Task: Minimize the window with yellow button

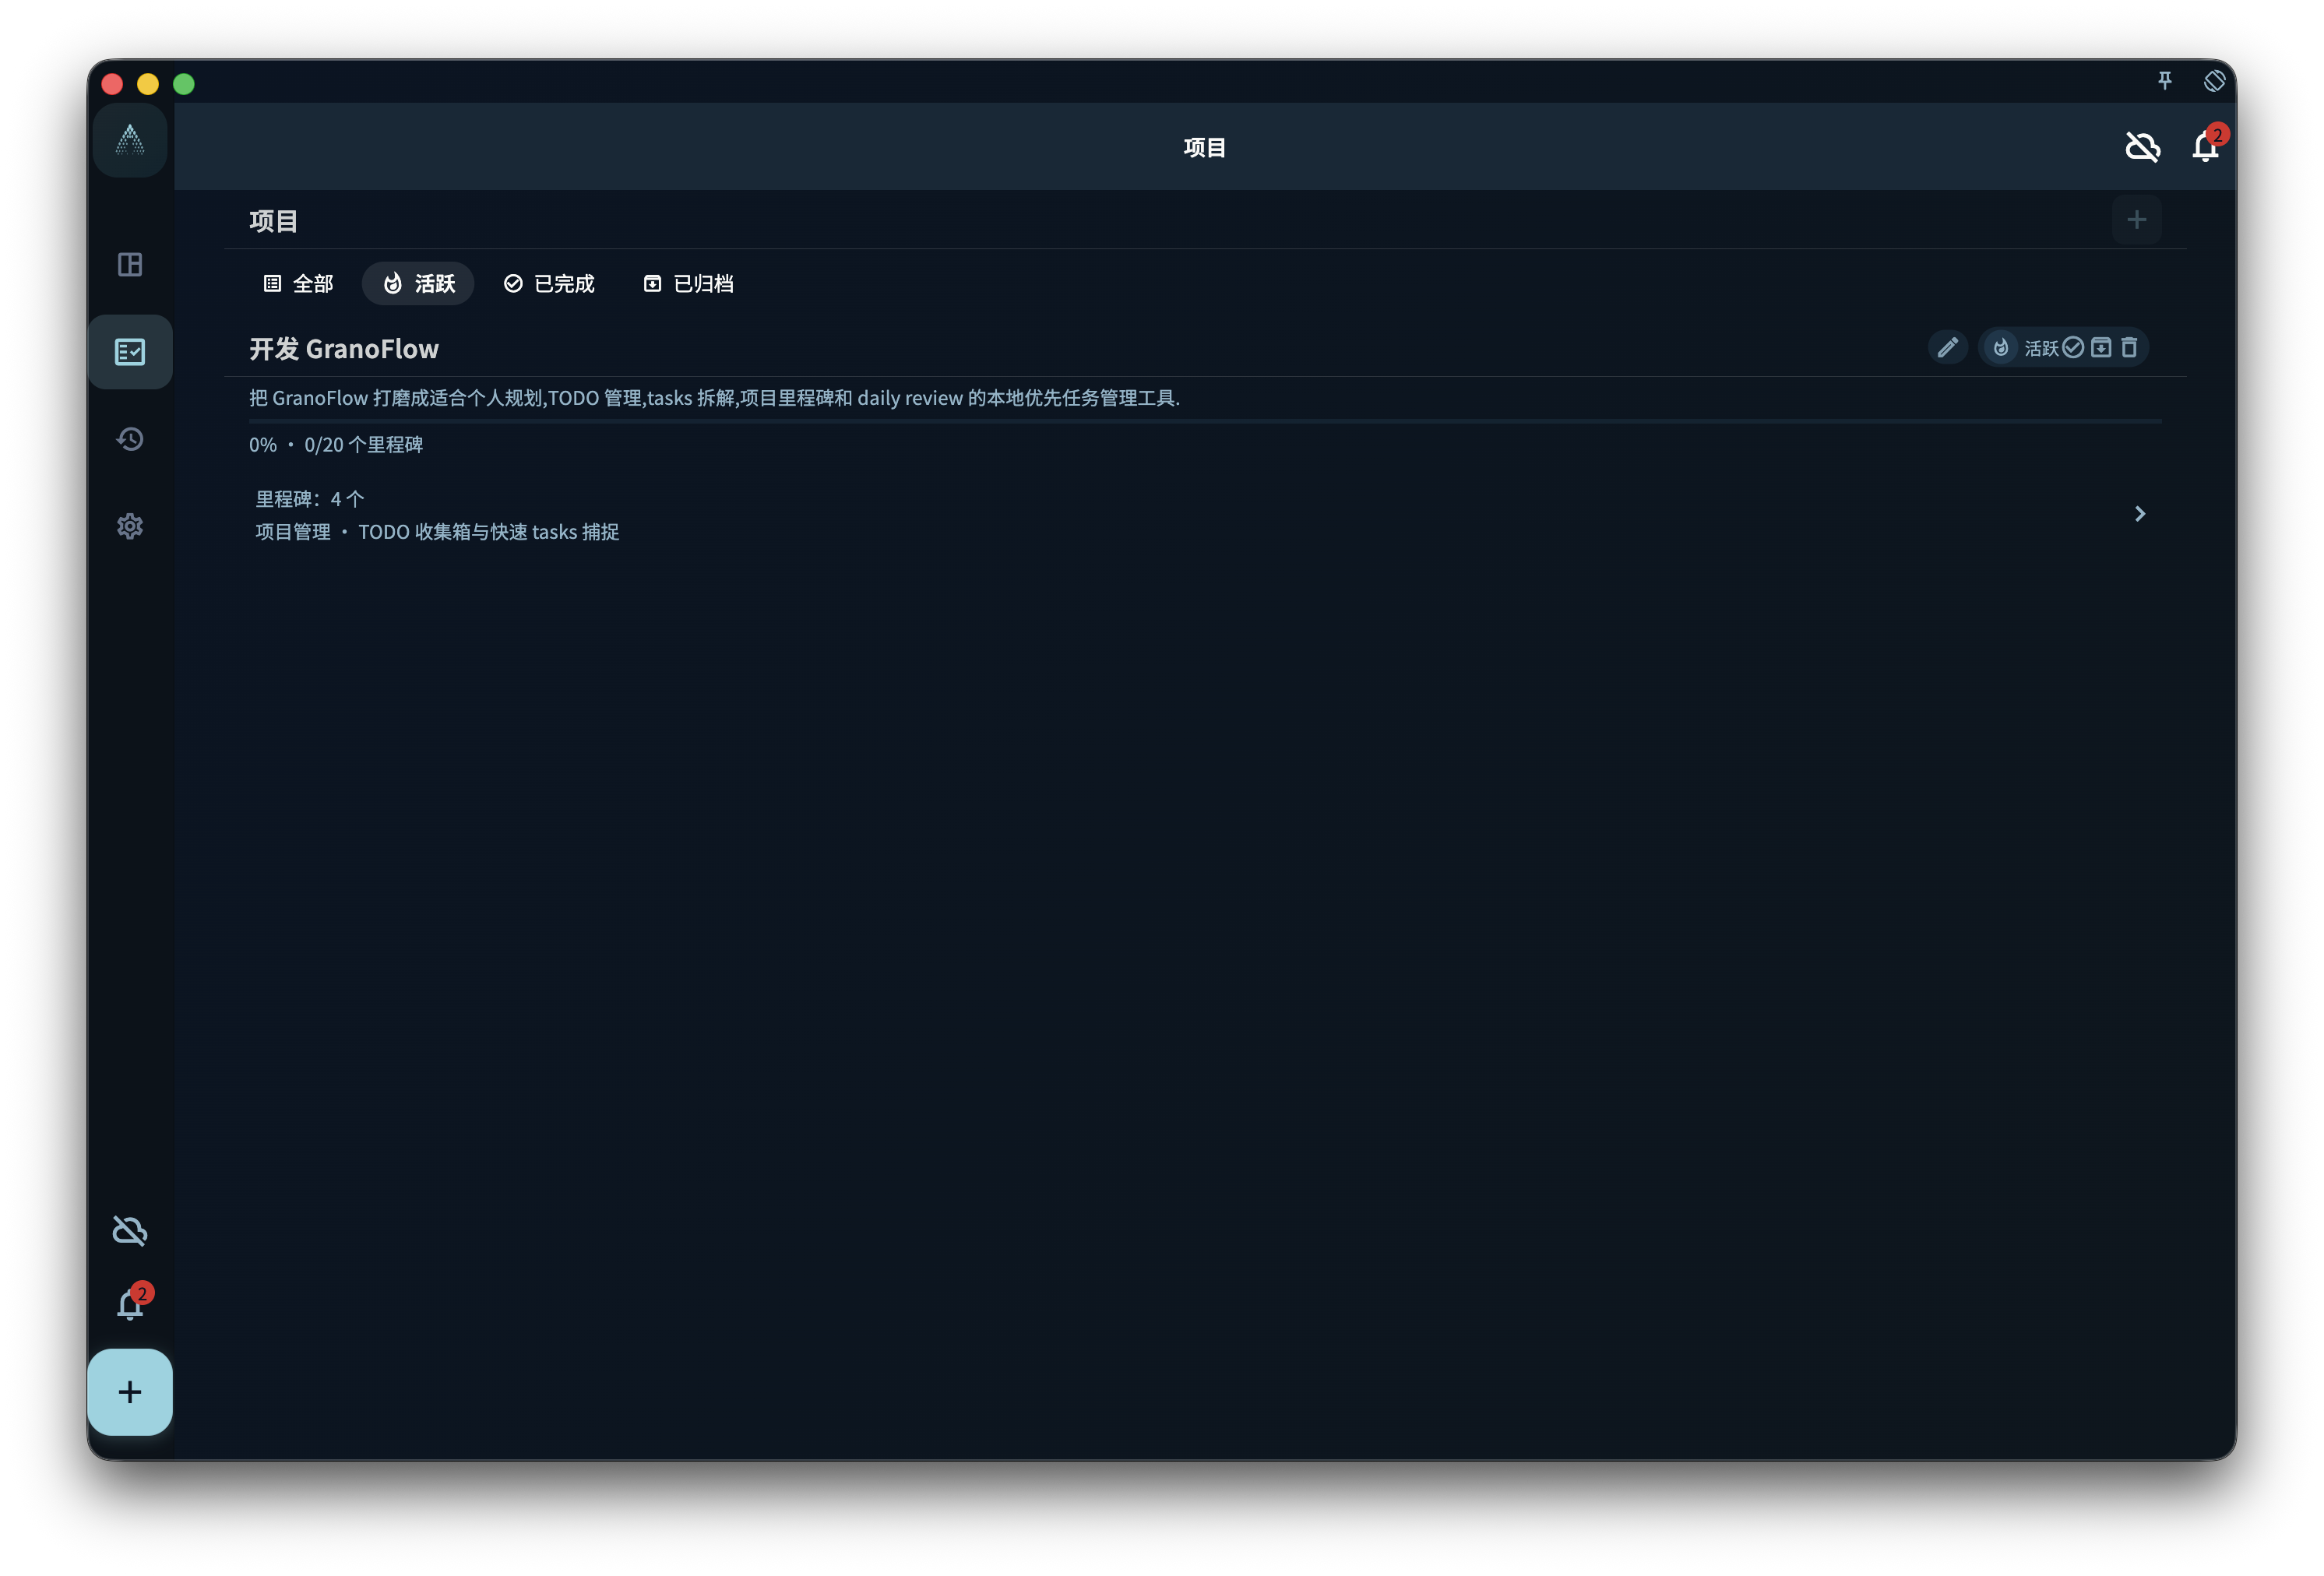Action: coord(148,84)
